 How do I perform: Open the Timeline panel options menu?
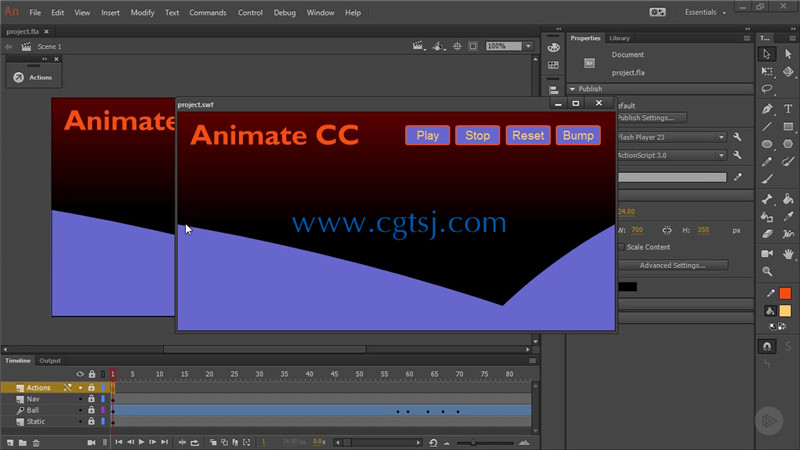(x=532, y=361)
